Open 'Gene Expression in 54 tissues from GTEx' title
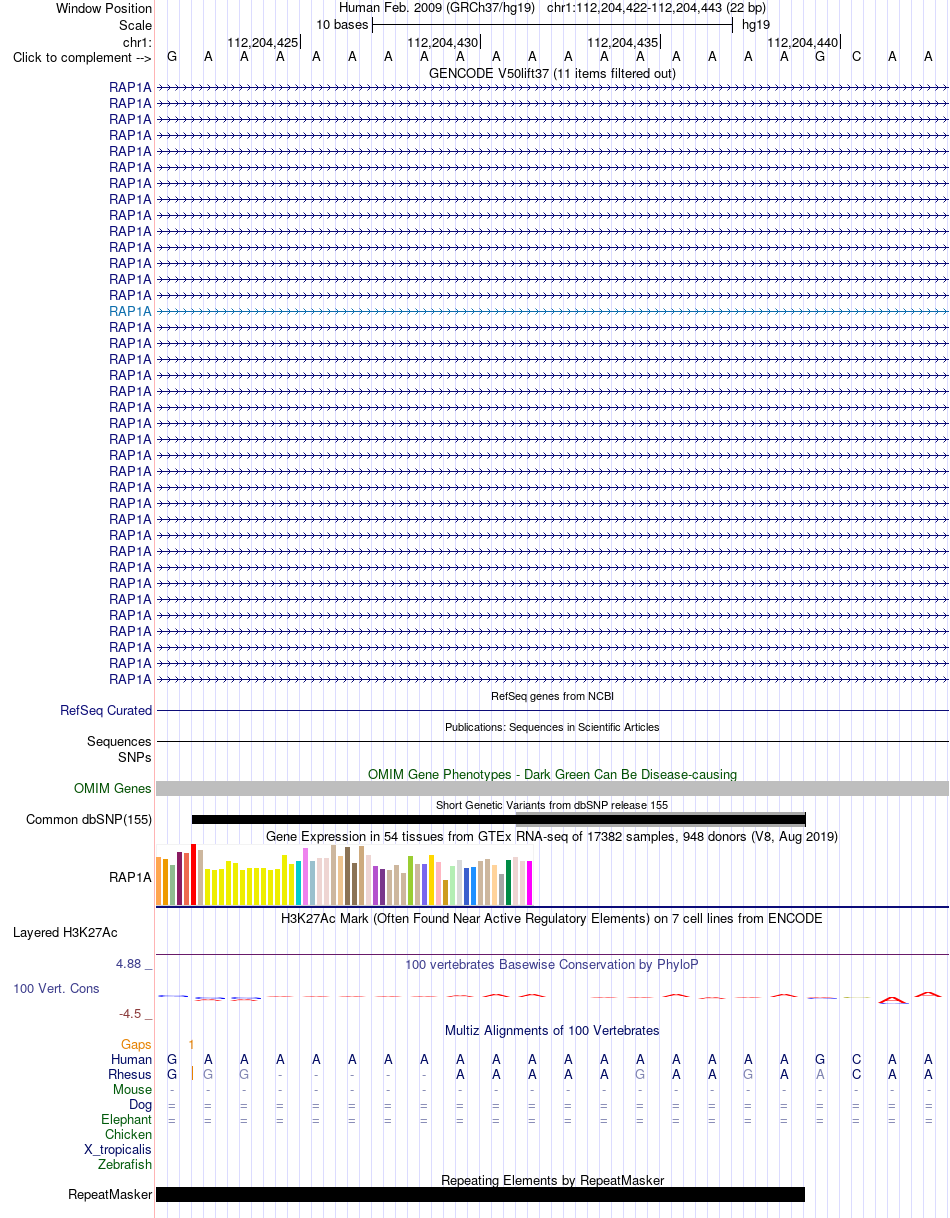Viewport: 950px width, 1218px height. pyautogui.click(x=552, y=836)
